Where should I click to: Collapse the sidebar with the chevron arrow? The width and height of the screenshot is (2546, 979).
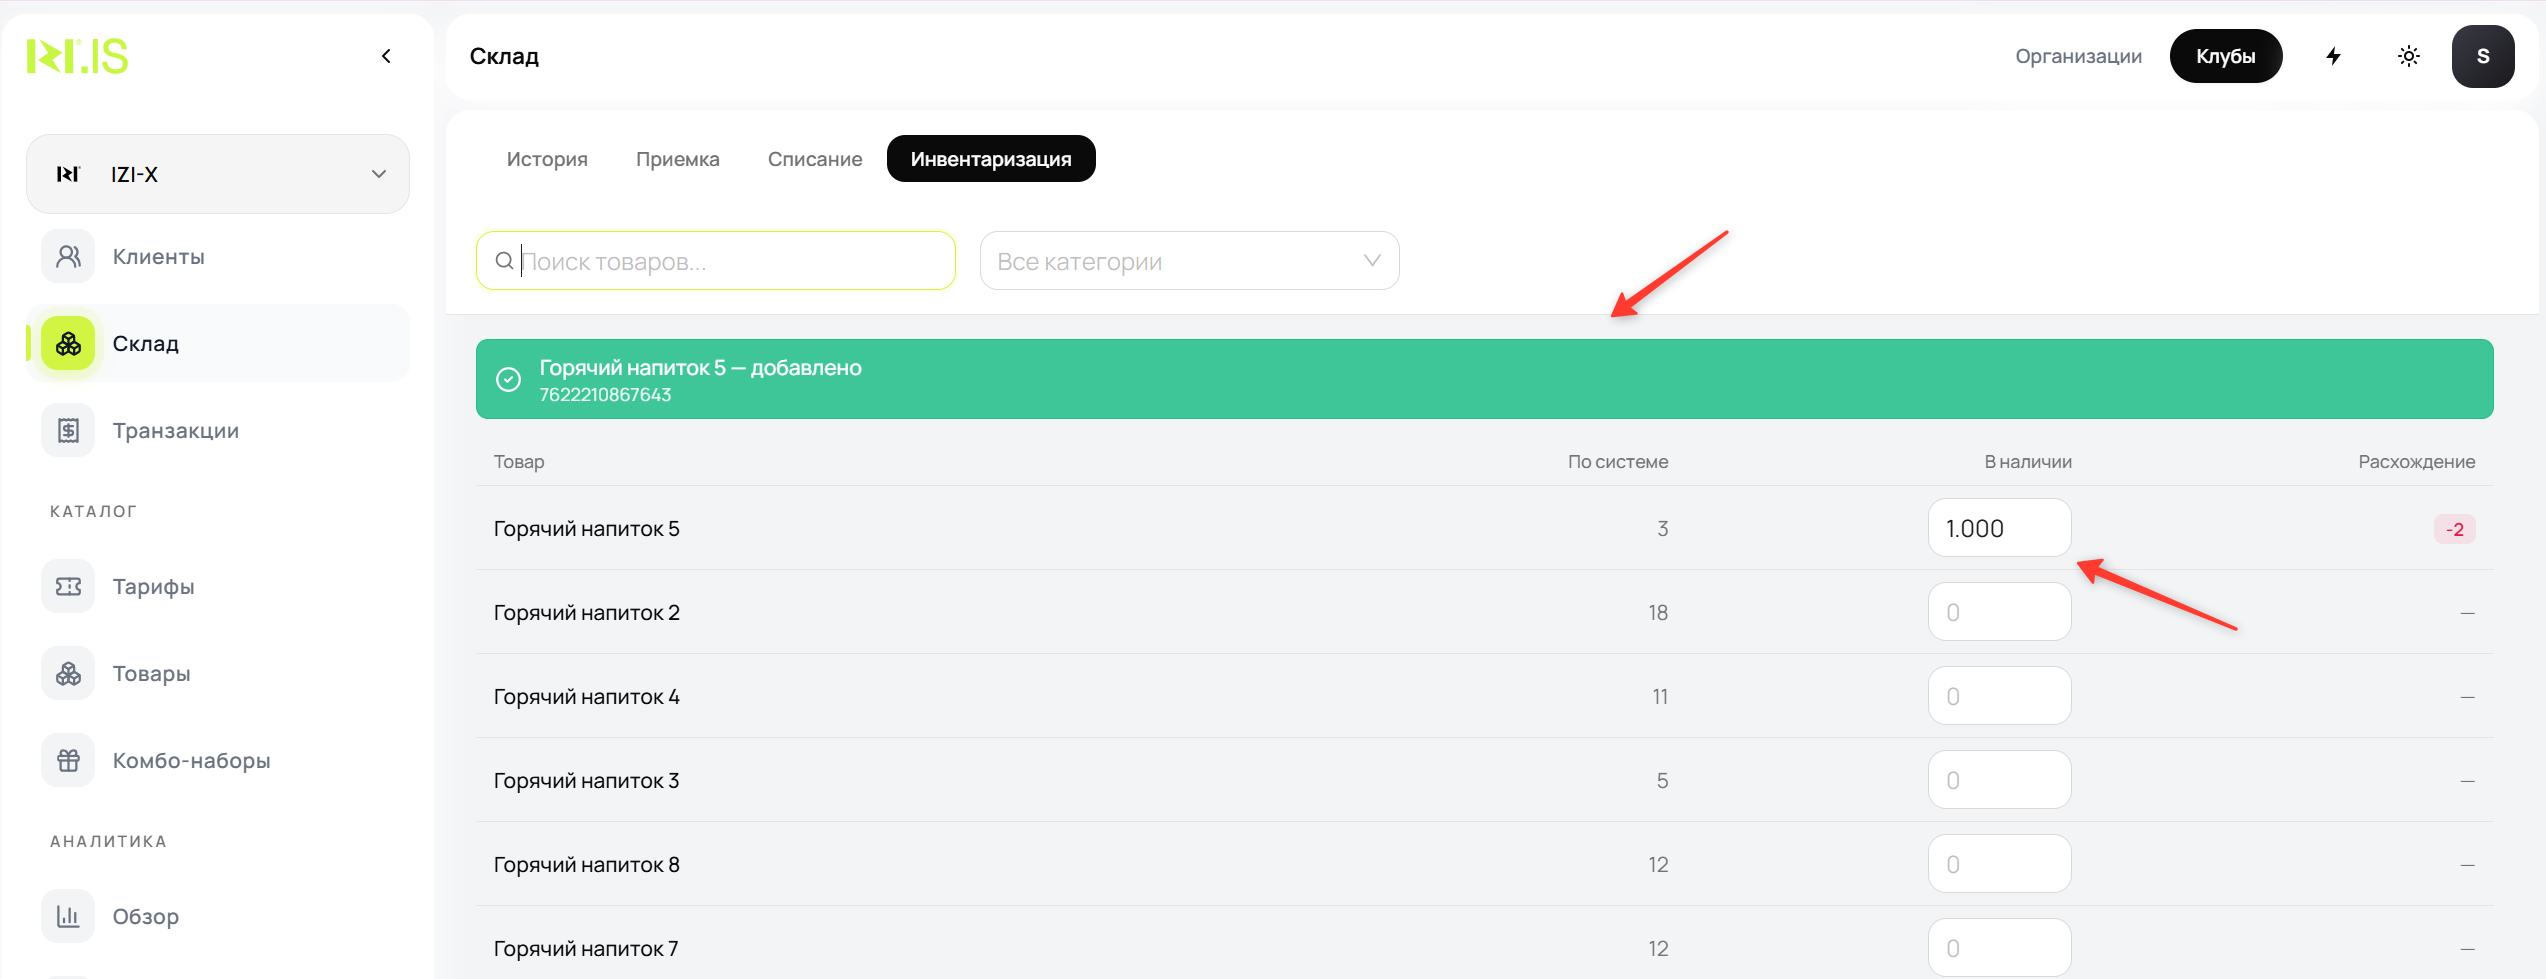point(386,56)
